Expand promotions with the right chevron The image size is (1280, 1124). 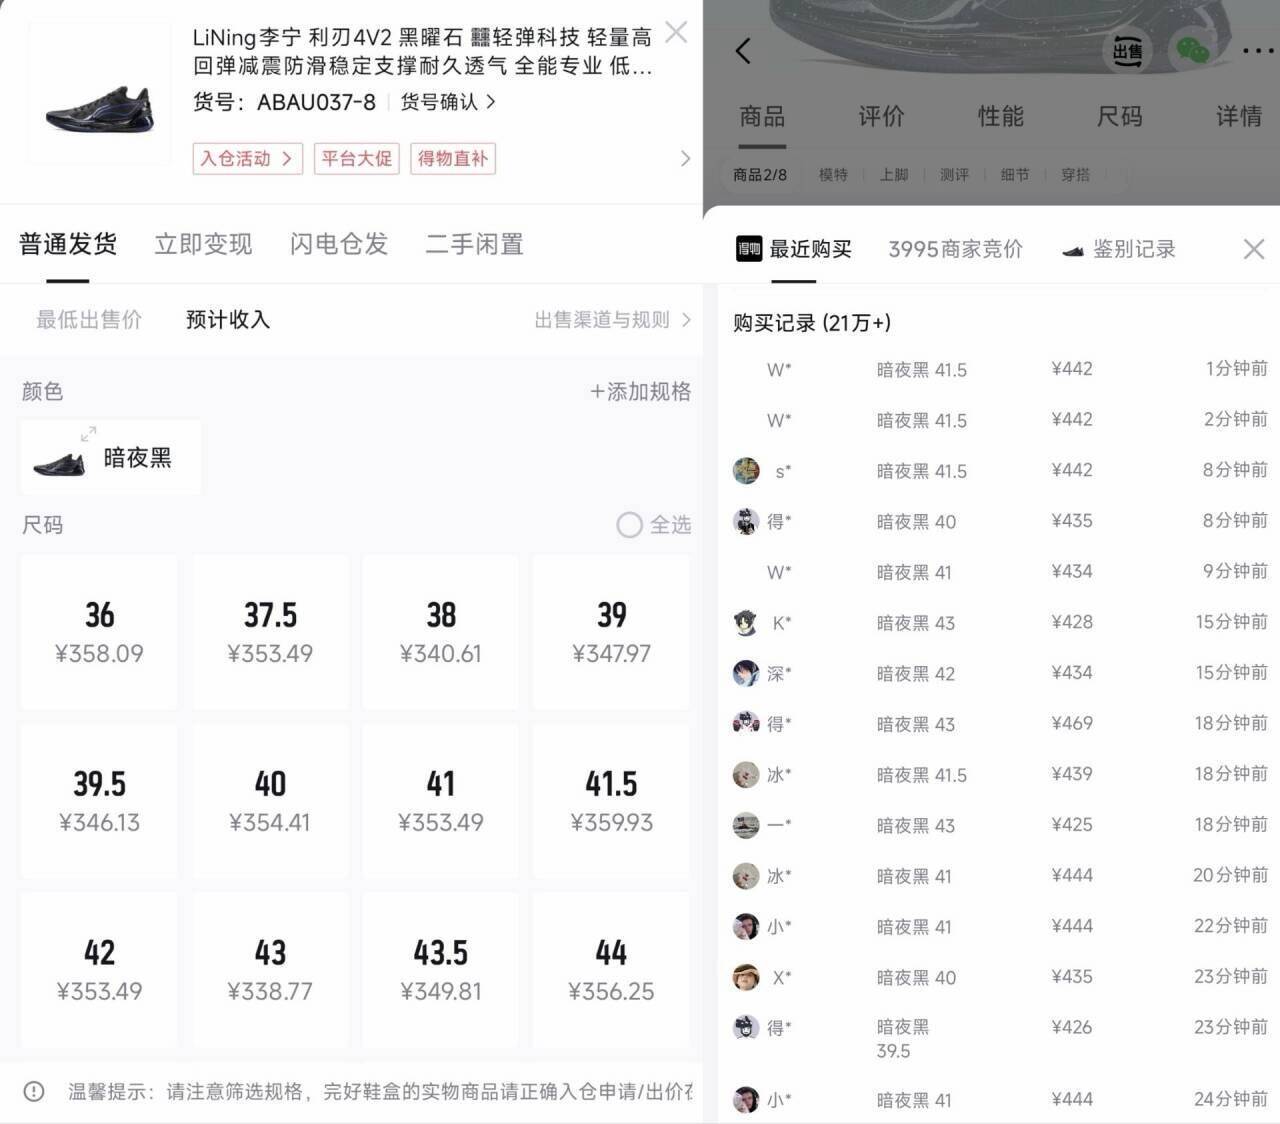(x=685, y=158)
